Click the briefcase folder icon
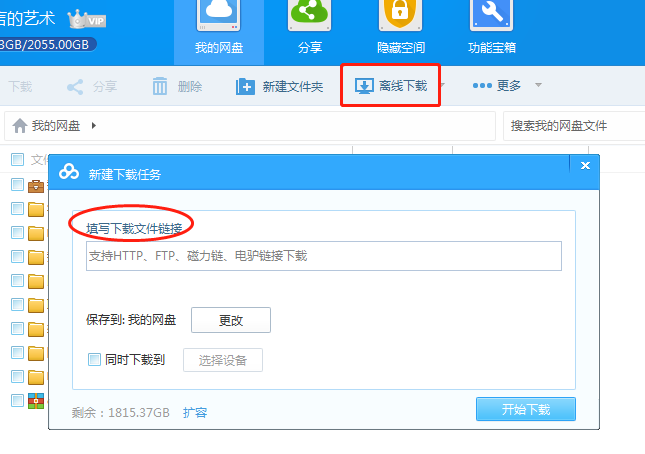The image size is (645, 454). coord(36,186)
